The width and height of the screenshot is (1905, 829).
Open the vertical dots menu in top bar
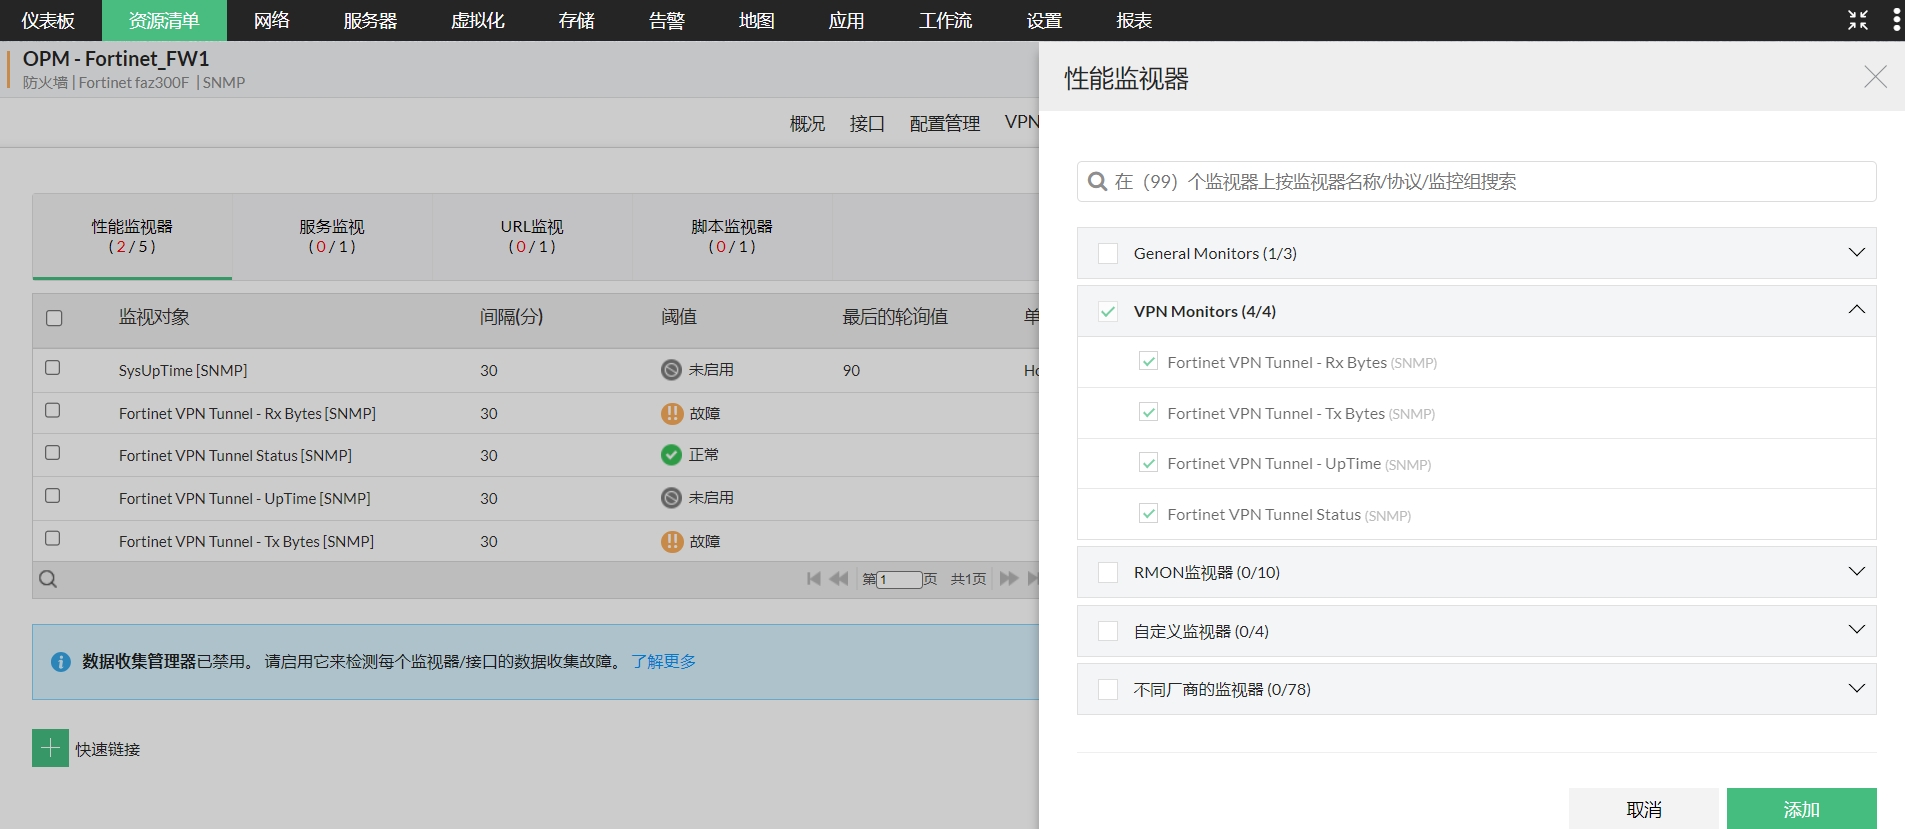(x=1896, y=20)
